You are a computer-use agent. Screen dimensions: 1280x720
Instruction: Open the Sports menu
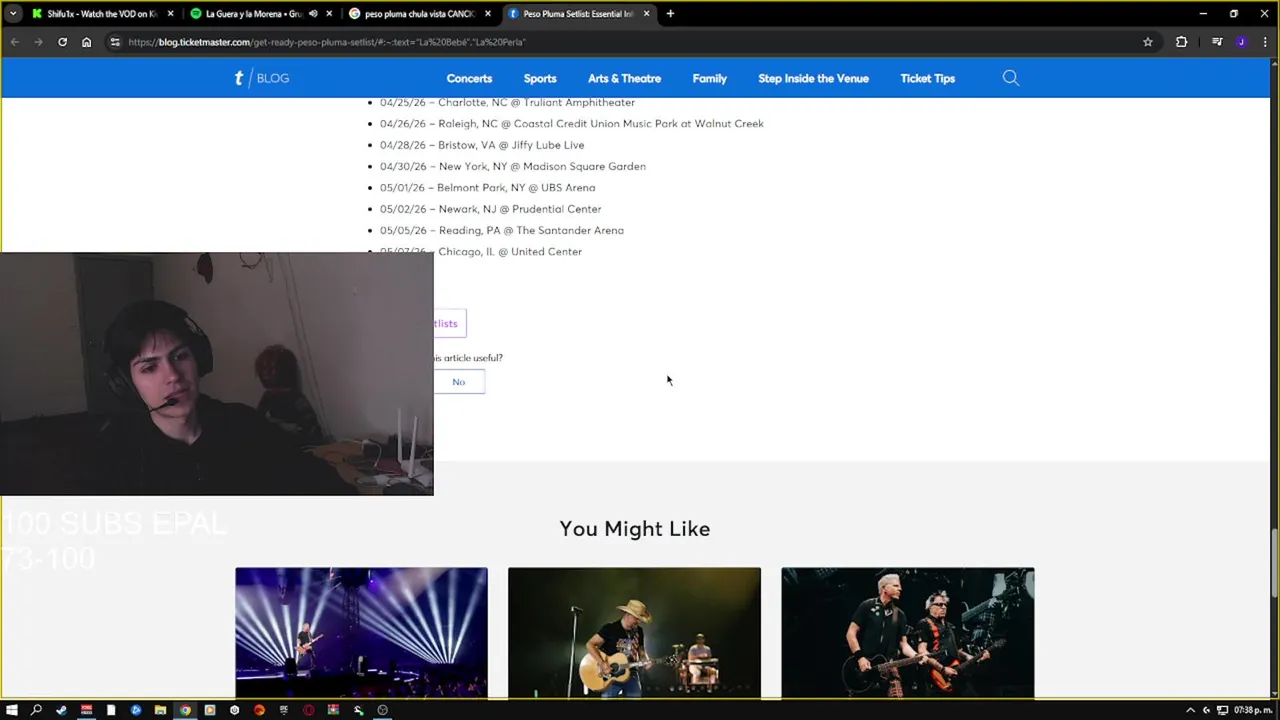click(x=540, y=78)
